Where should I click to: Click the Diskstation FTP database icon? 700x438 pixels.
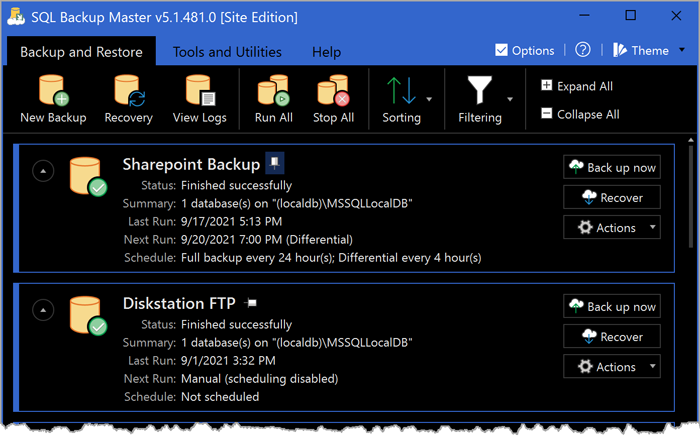88,316
